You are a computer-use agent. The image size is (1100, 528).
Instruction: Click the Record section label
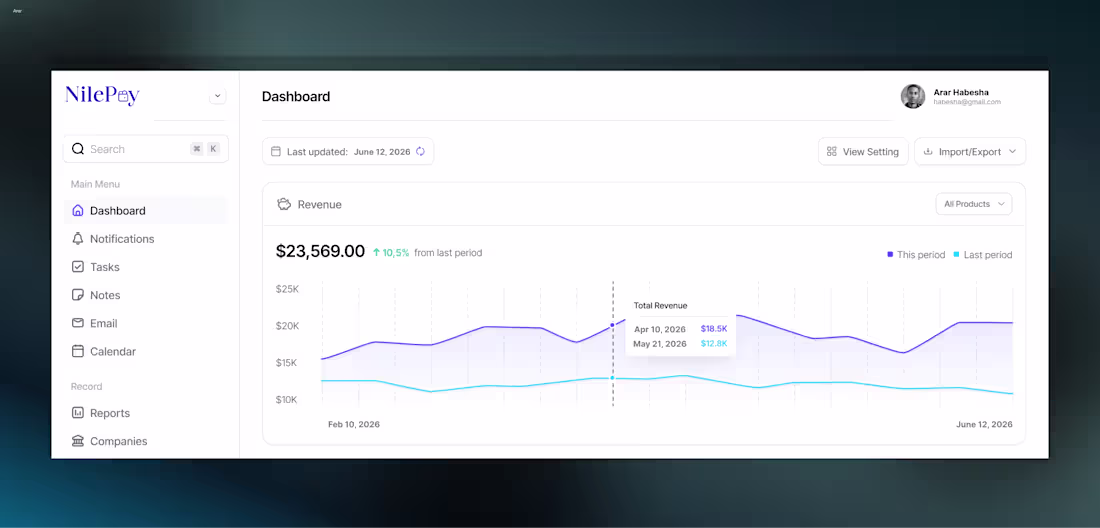(x=86, y=386)
